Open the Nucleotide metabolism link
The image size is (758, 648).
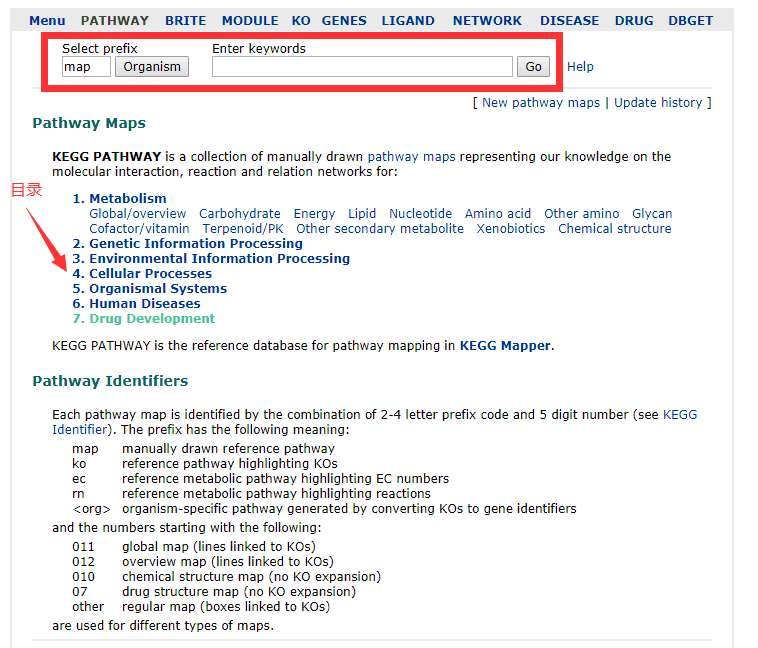click(421, 213)
